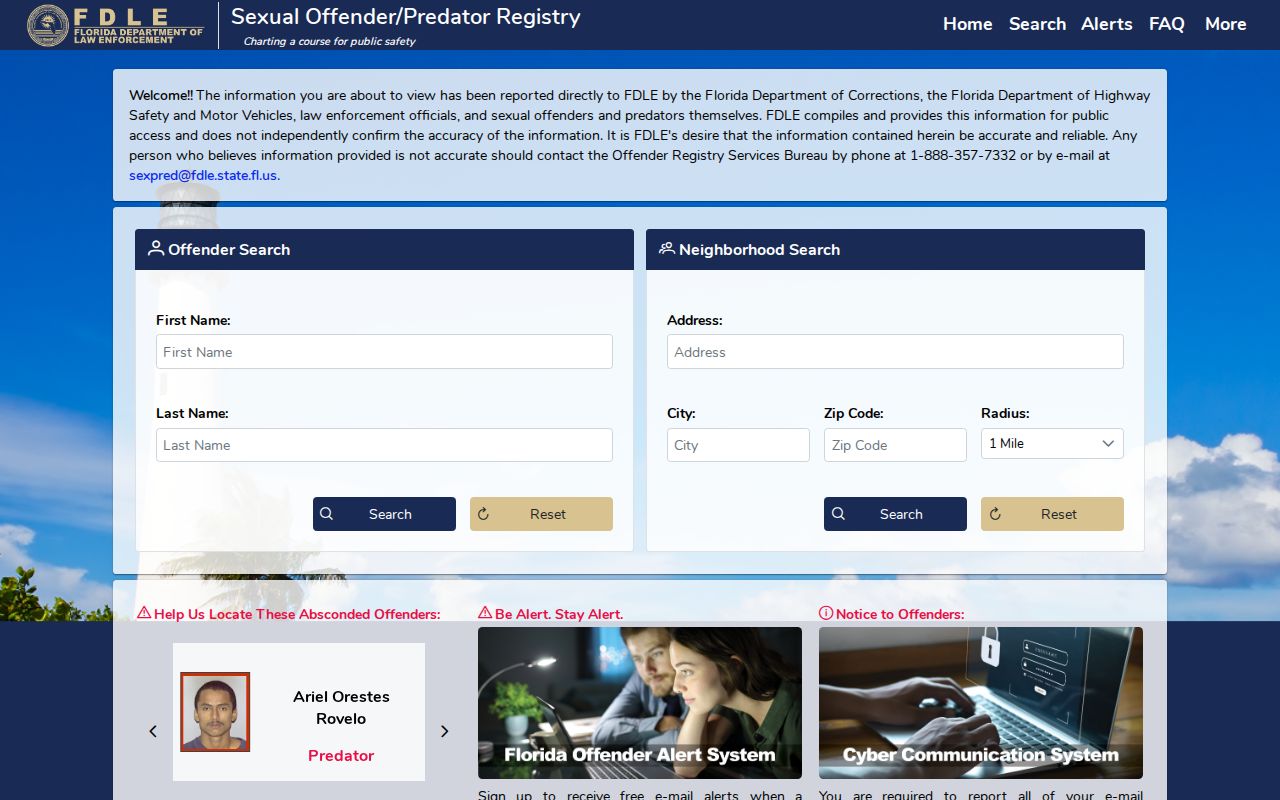Open the More navigation menu

1226,24
